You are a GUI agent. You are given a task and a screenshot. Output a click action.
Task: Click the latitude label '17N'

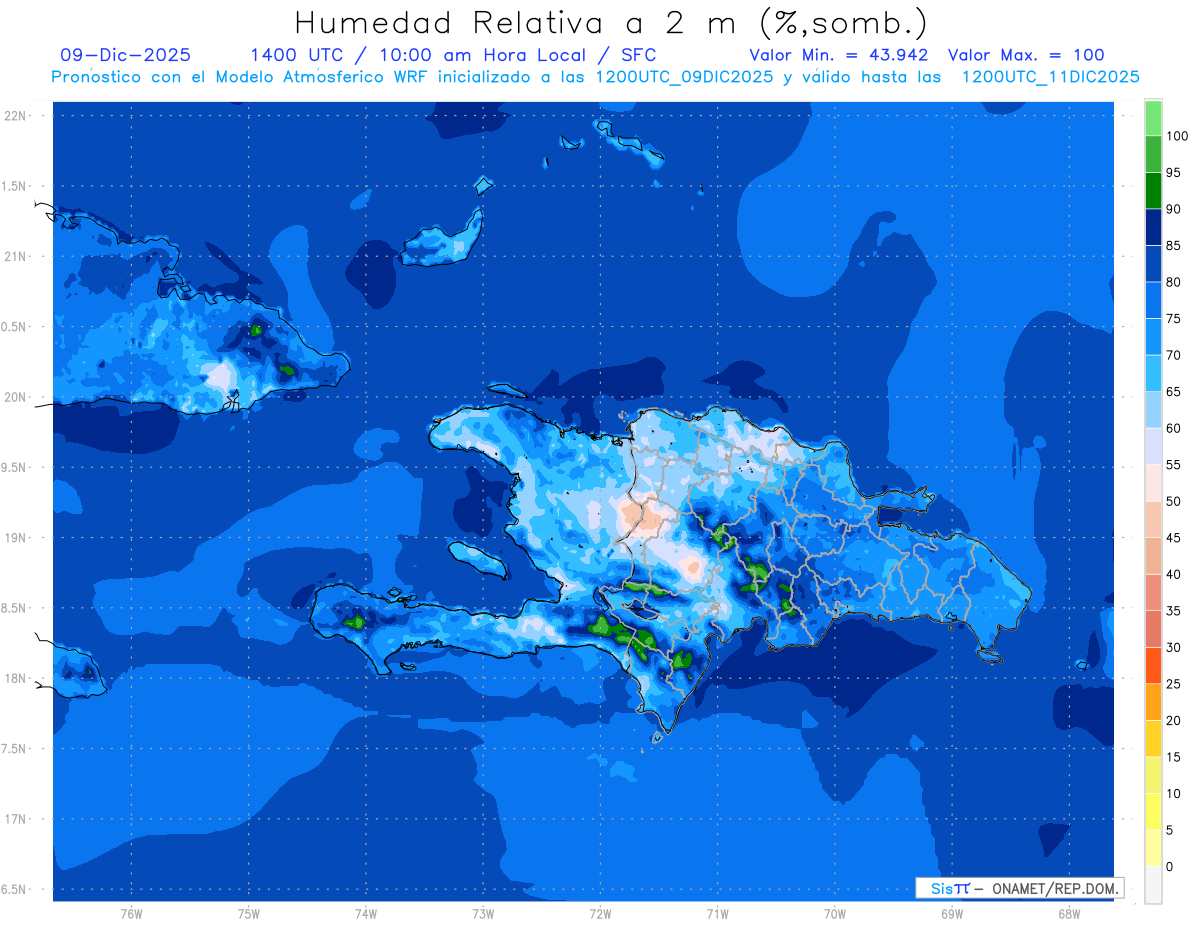click(x=15, y=819)
